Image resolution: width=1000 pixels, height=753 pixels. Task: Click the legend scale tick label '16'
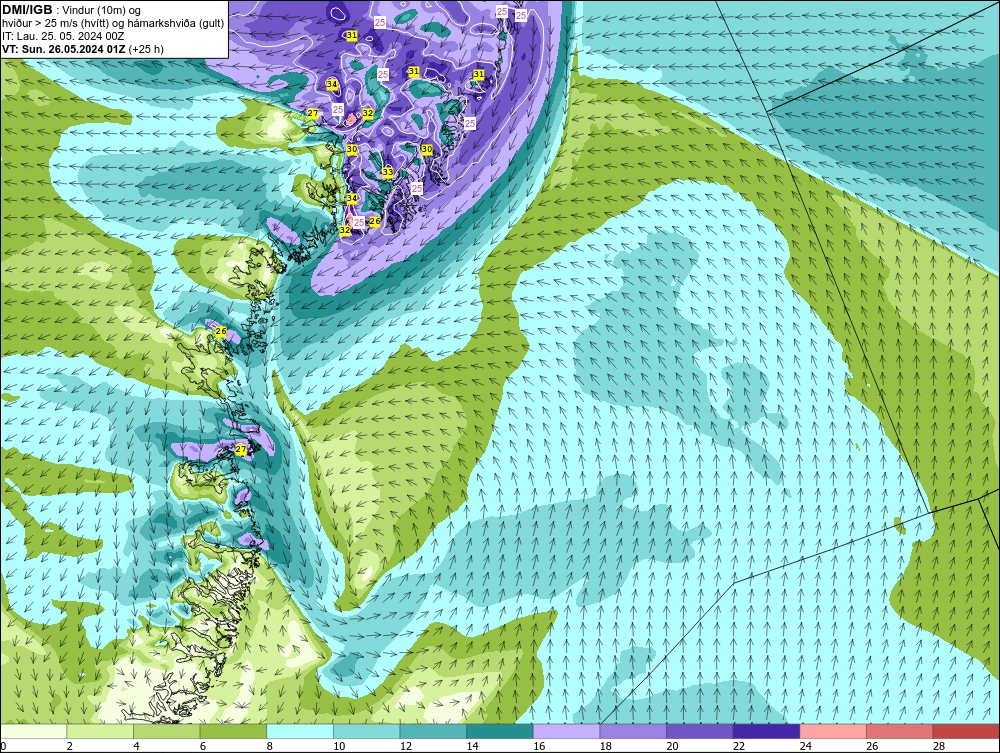[x=539, y=746]
